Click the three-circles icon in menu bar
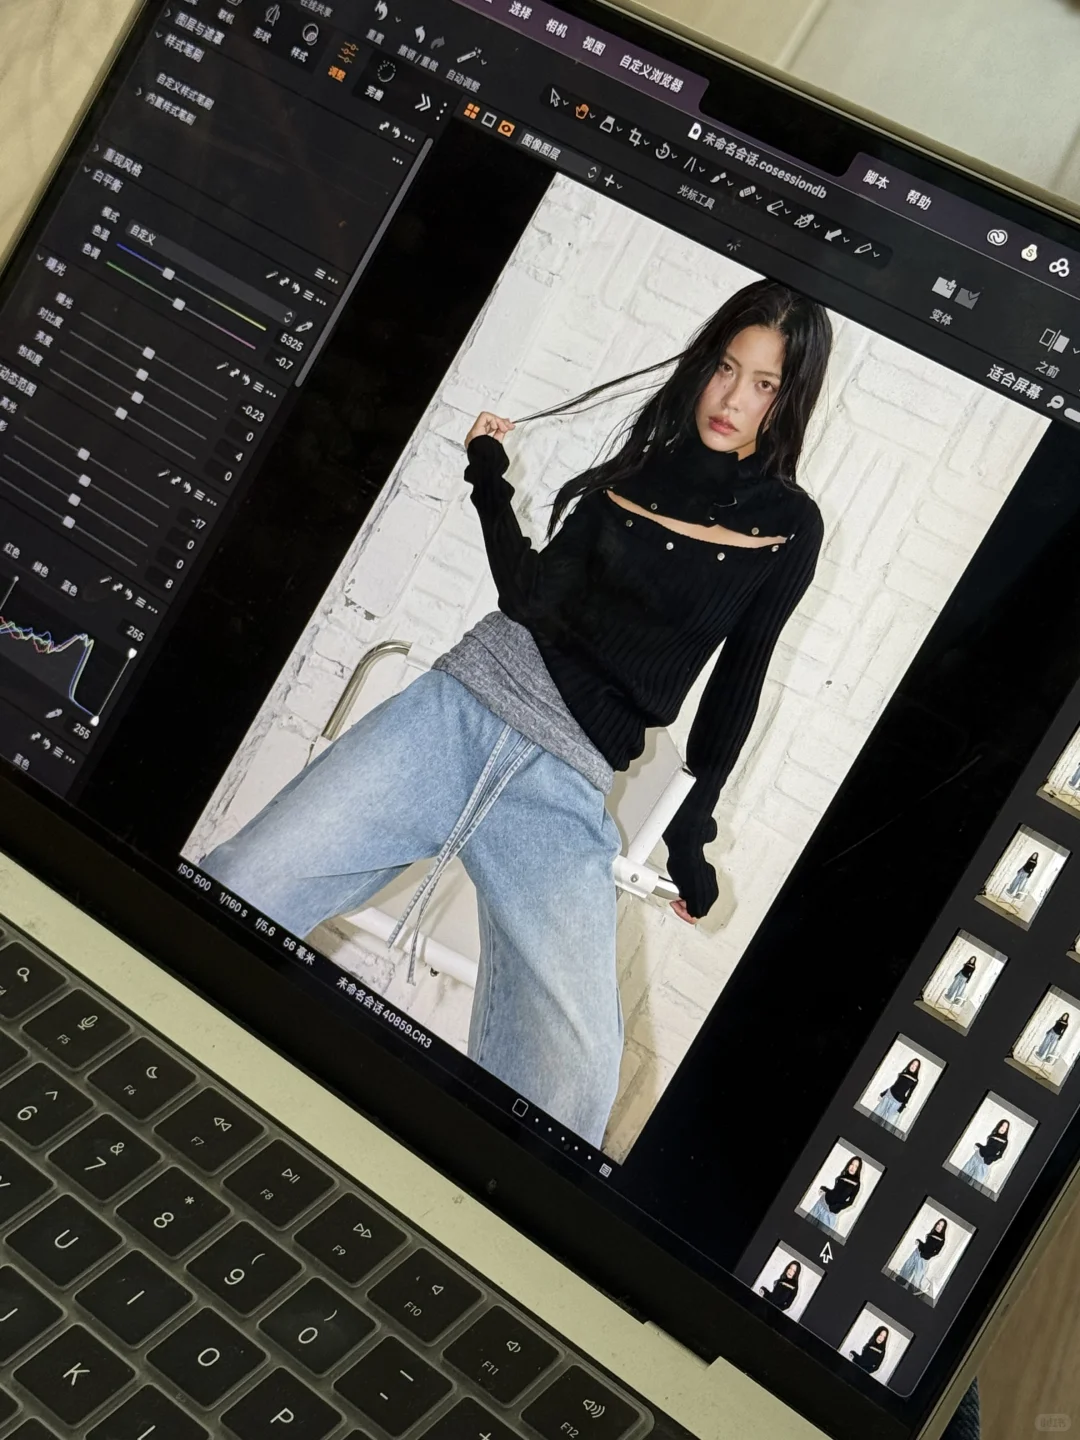This screenshot has width=1080, height=1440. 1059,266
